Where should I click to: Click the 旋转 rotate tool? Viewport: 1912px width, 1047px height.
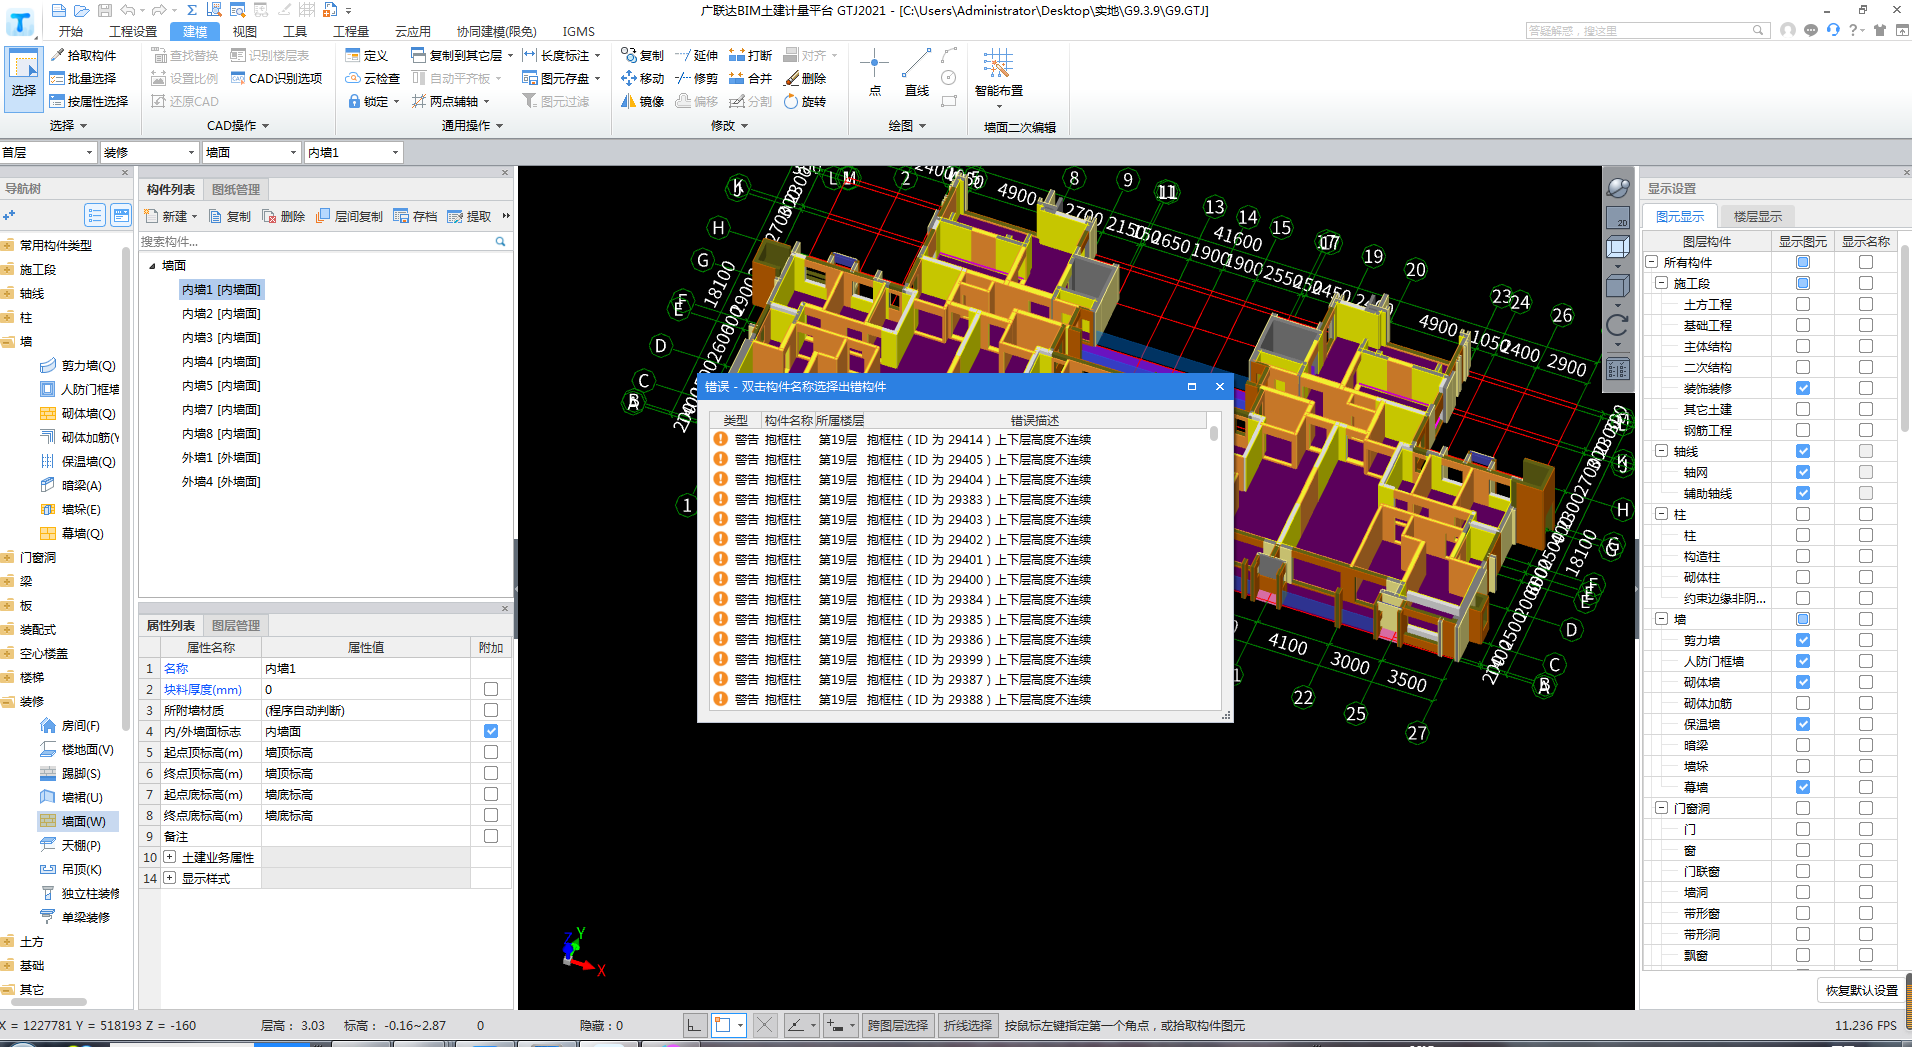804,102
